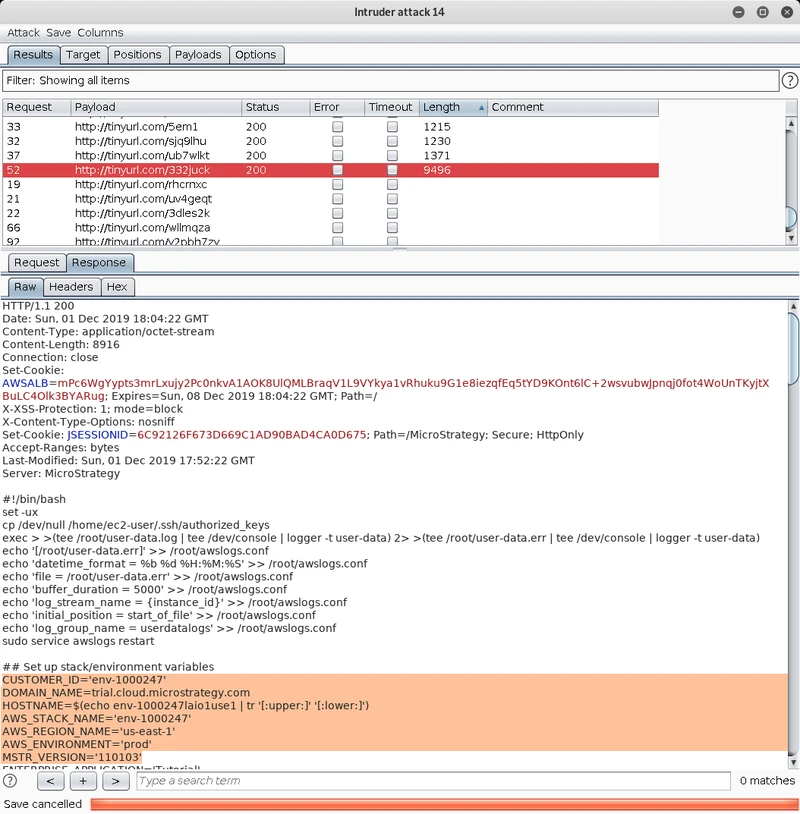Screen dimensions: 800x814
Task: Toggle Error checkbox for request 66
Action: click(337, 227)
